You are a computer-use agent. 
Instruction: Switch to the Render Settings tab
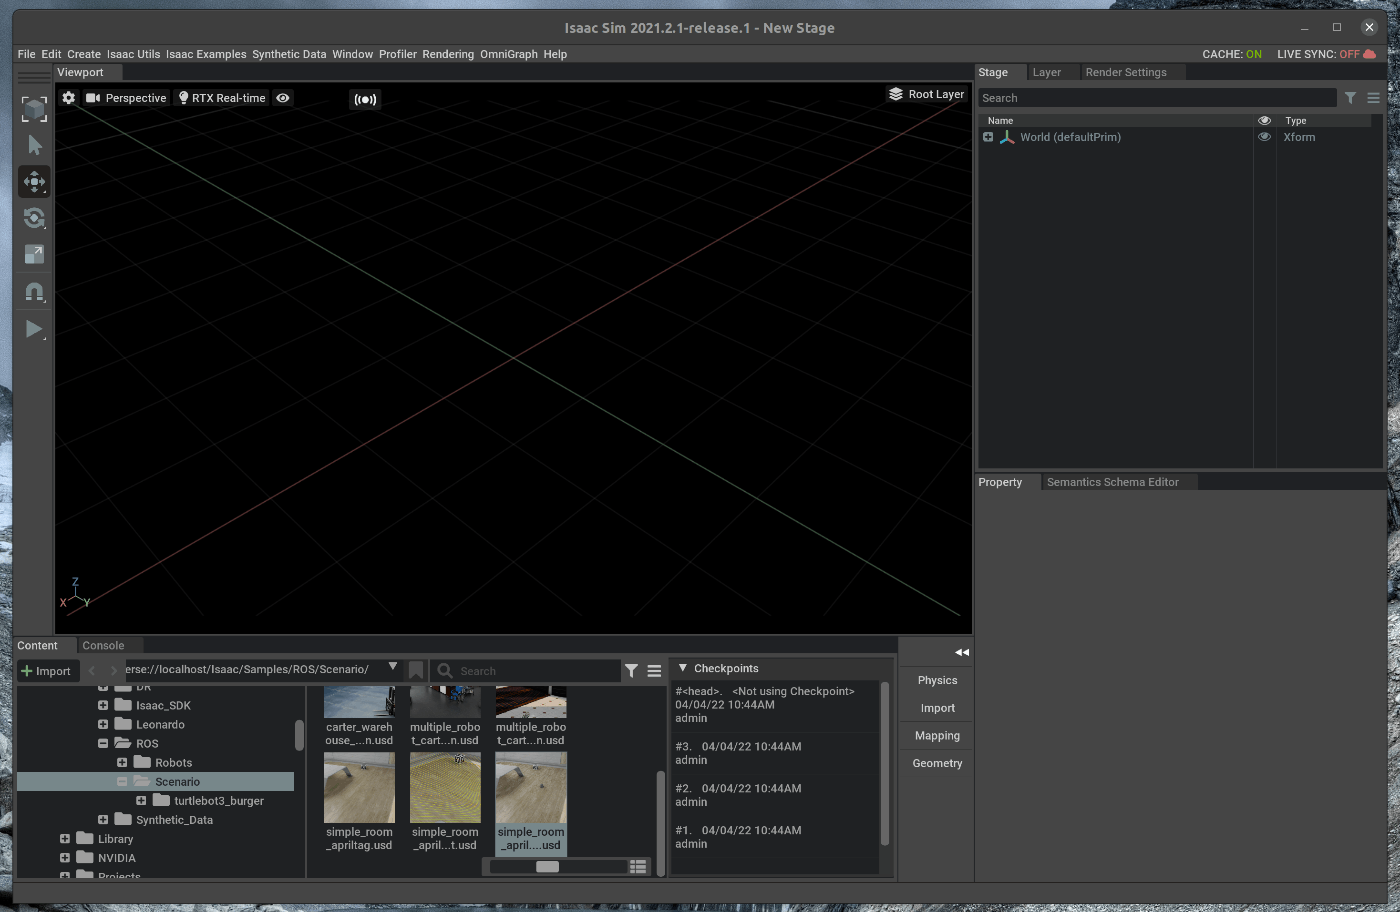point(1126,72)
